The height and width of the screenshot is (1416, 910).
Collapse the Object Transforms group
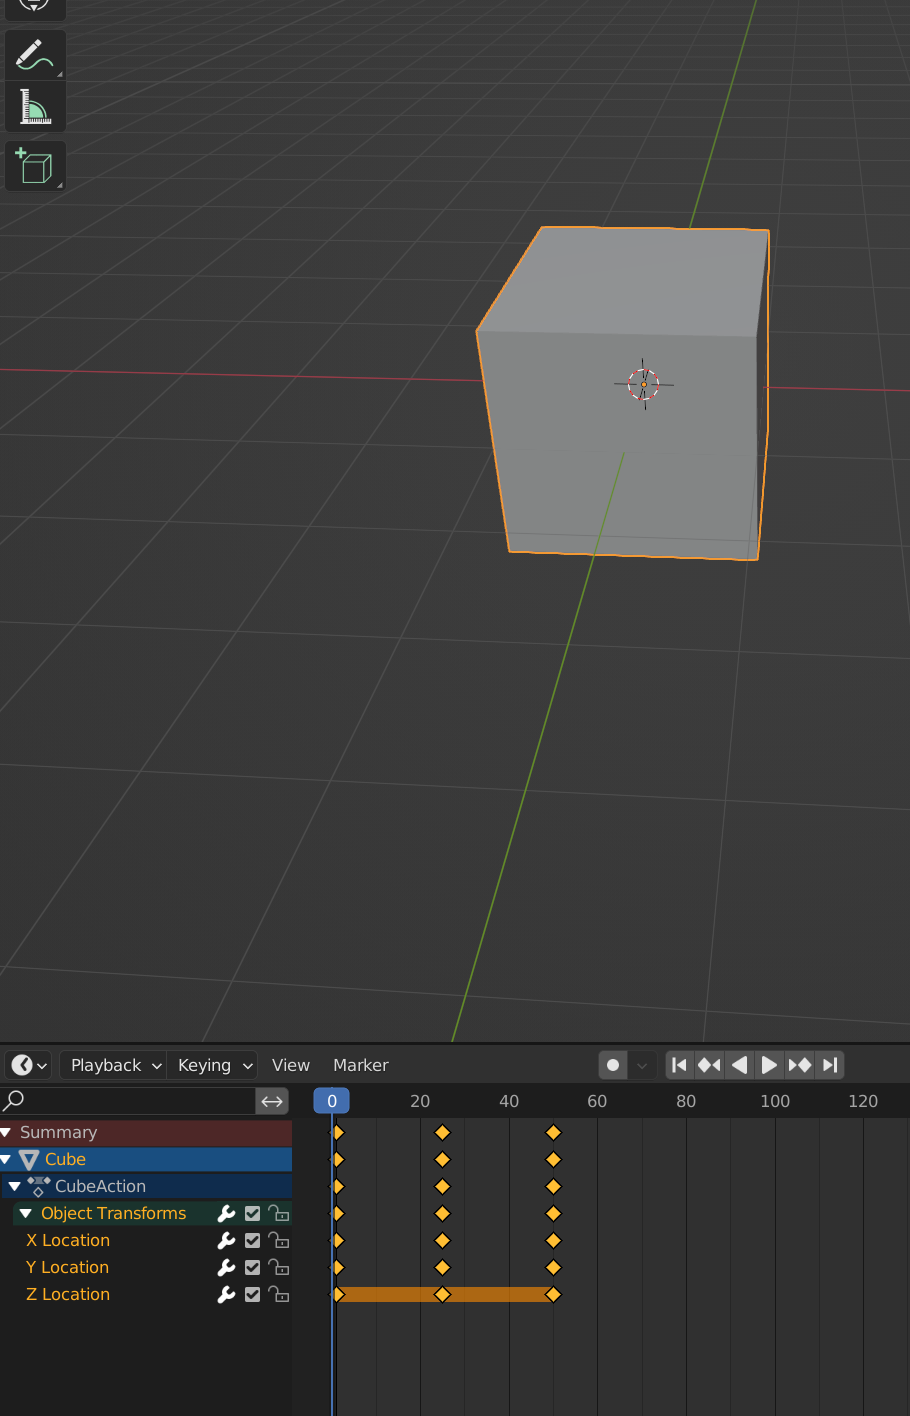pyautogui.click(x=25, y=1213)
